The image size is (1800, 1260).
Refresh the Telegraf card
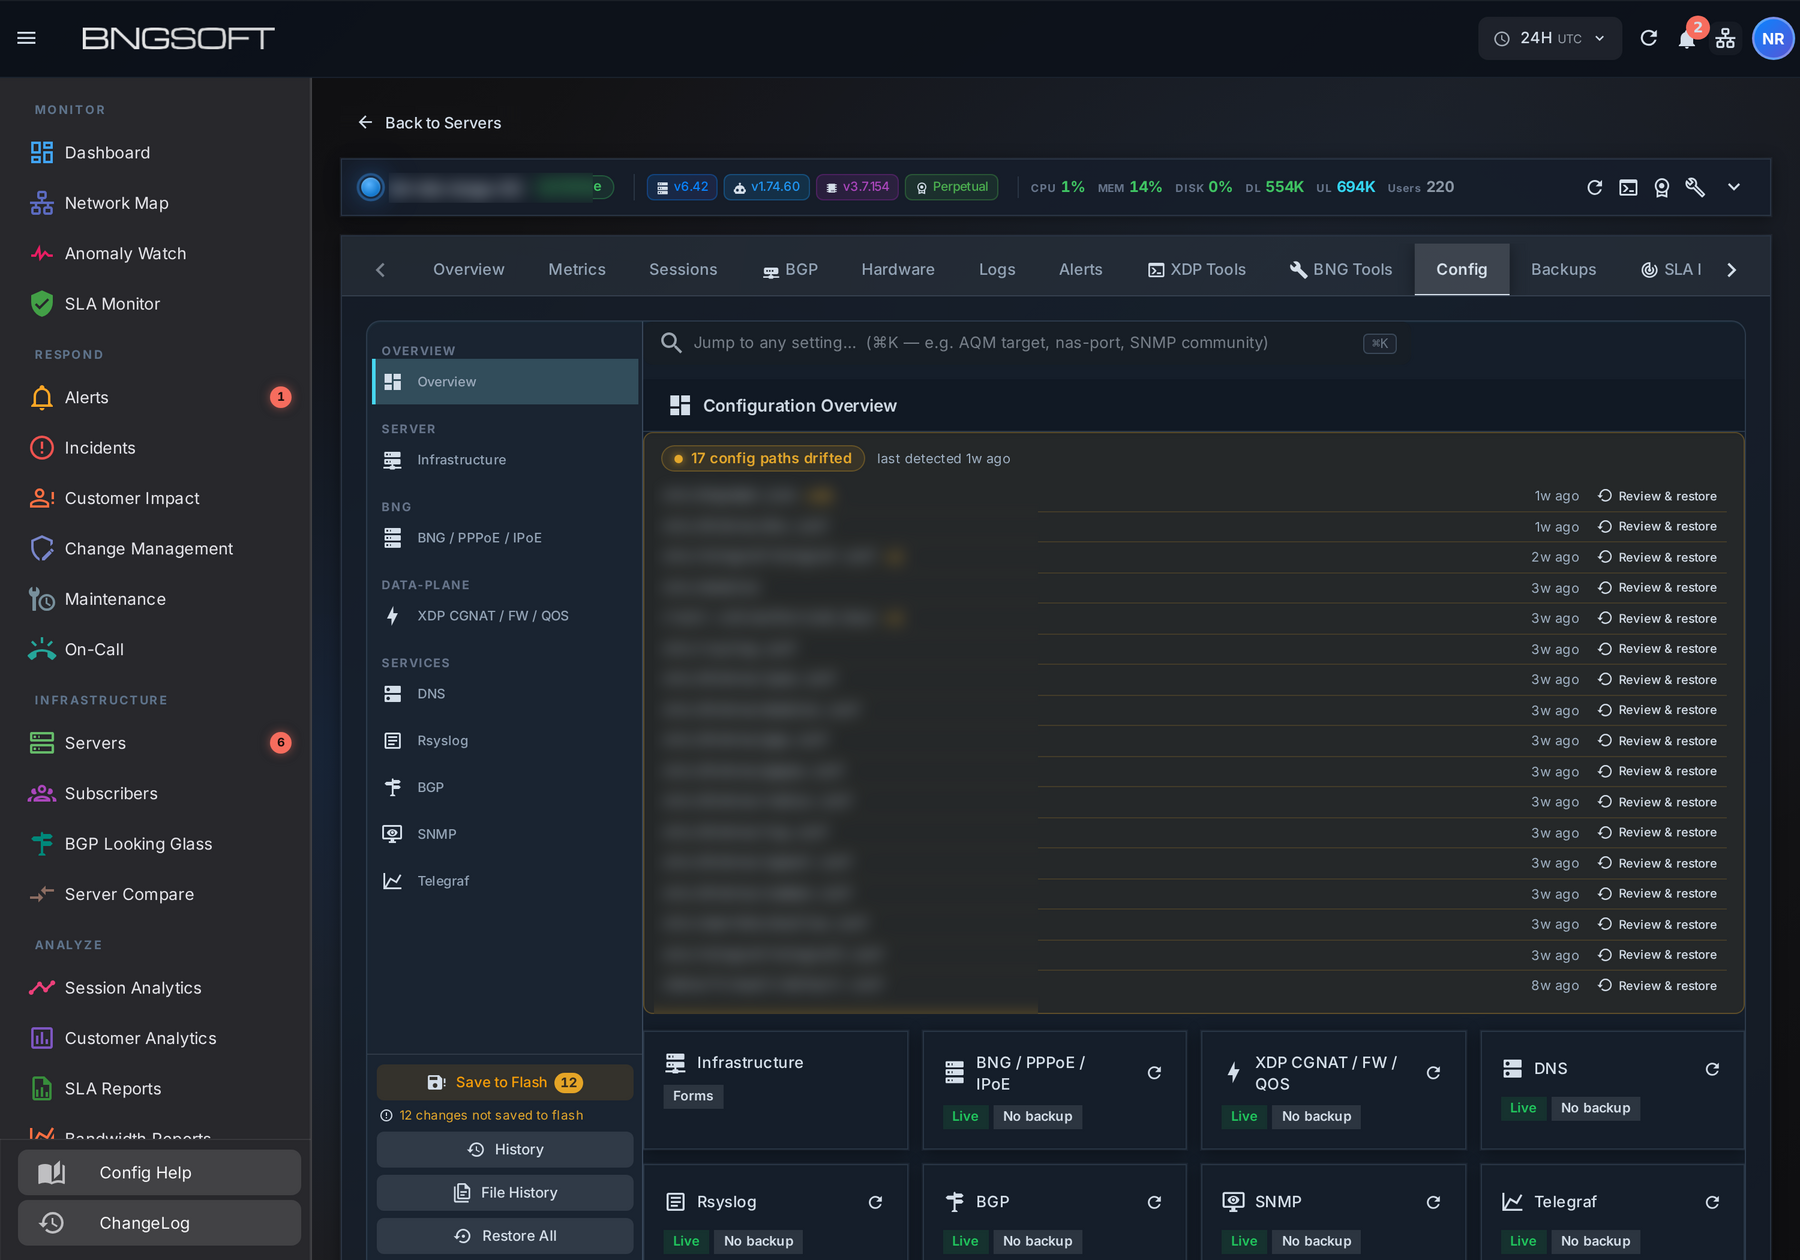pos(1712,1202)
